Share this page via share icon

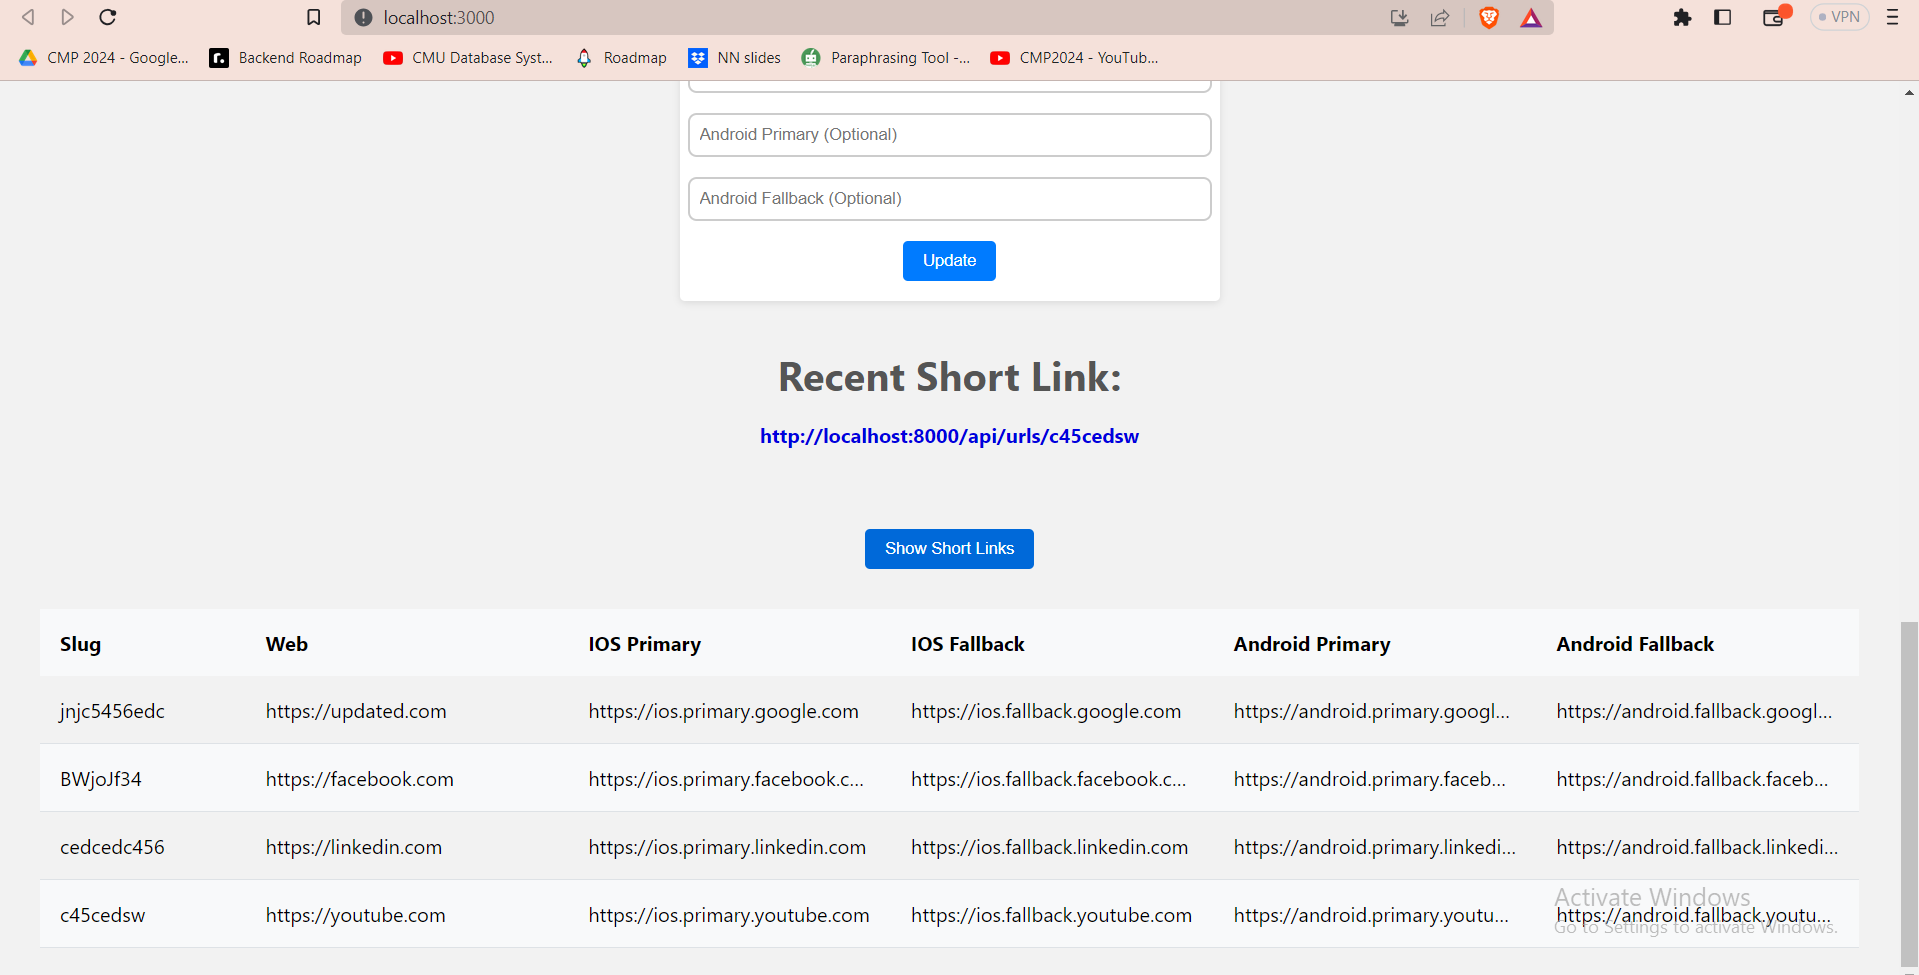1440,17
